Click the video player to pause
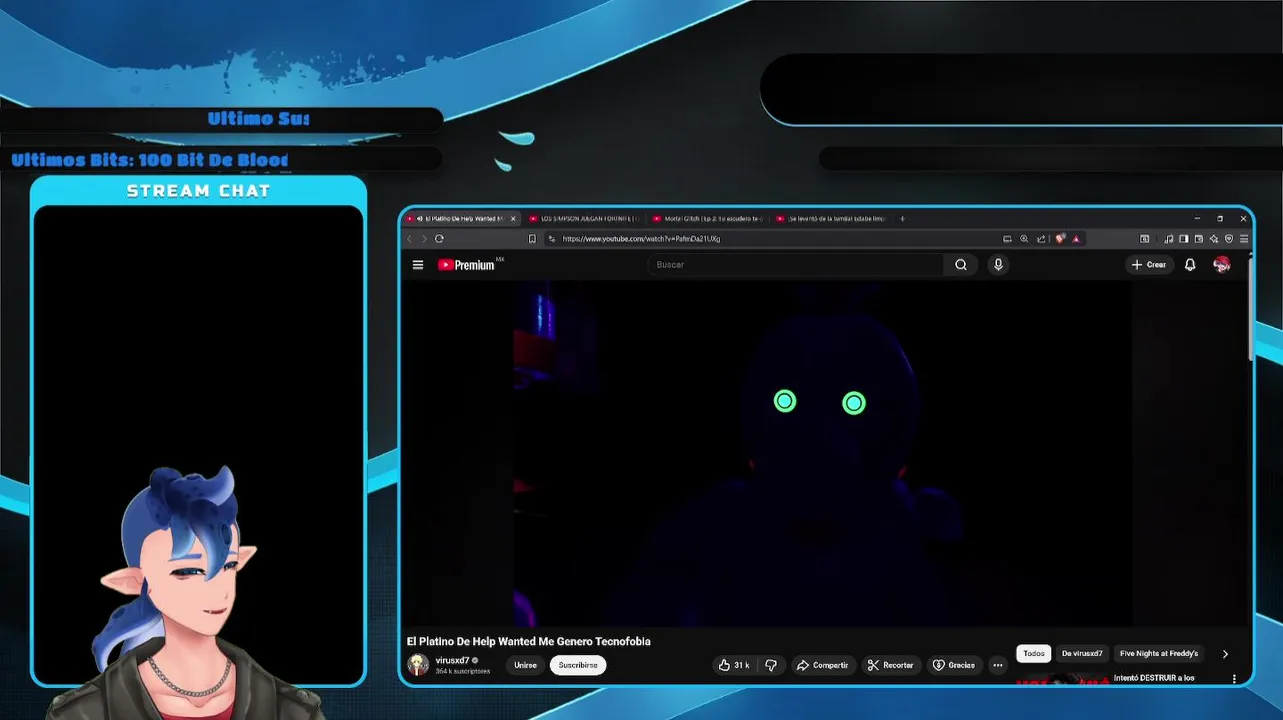 (822, 453)
